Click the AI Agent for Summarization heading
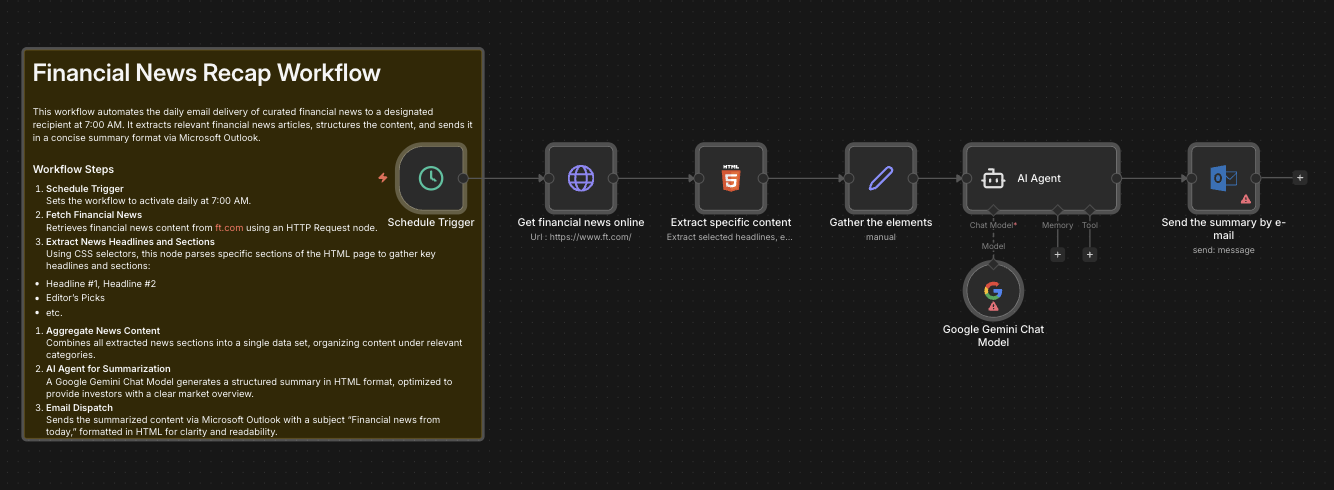The width and height of the screenshot is (1334, 490). point(108,369)
